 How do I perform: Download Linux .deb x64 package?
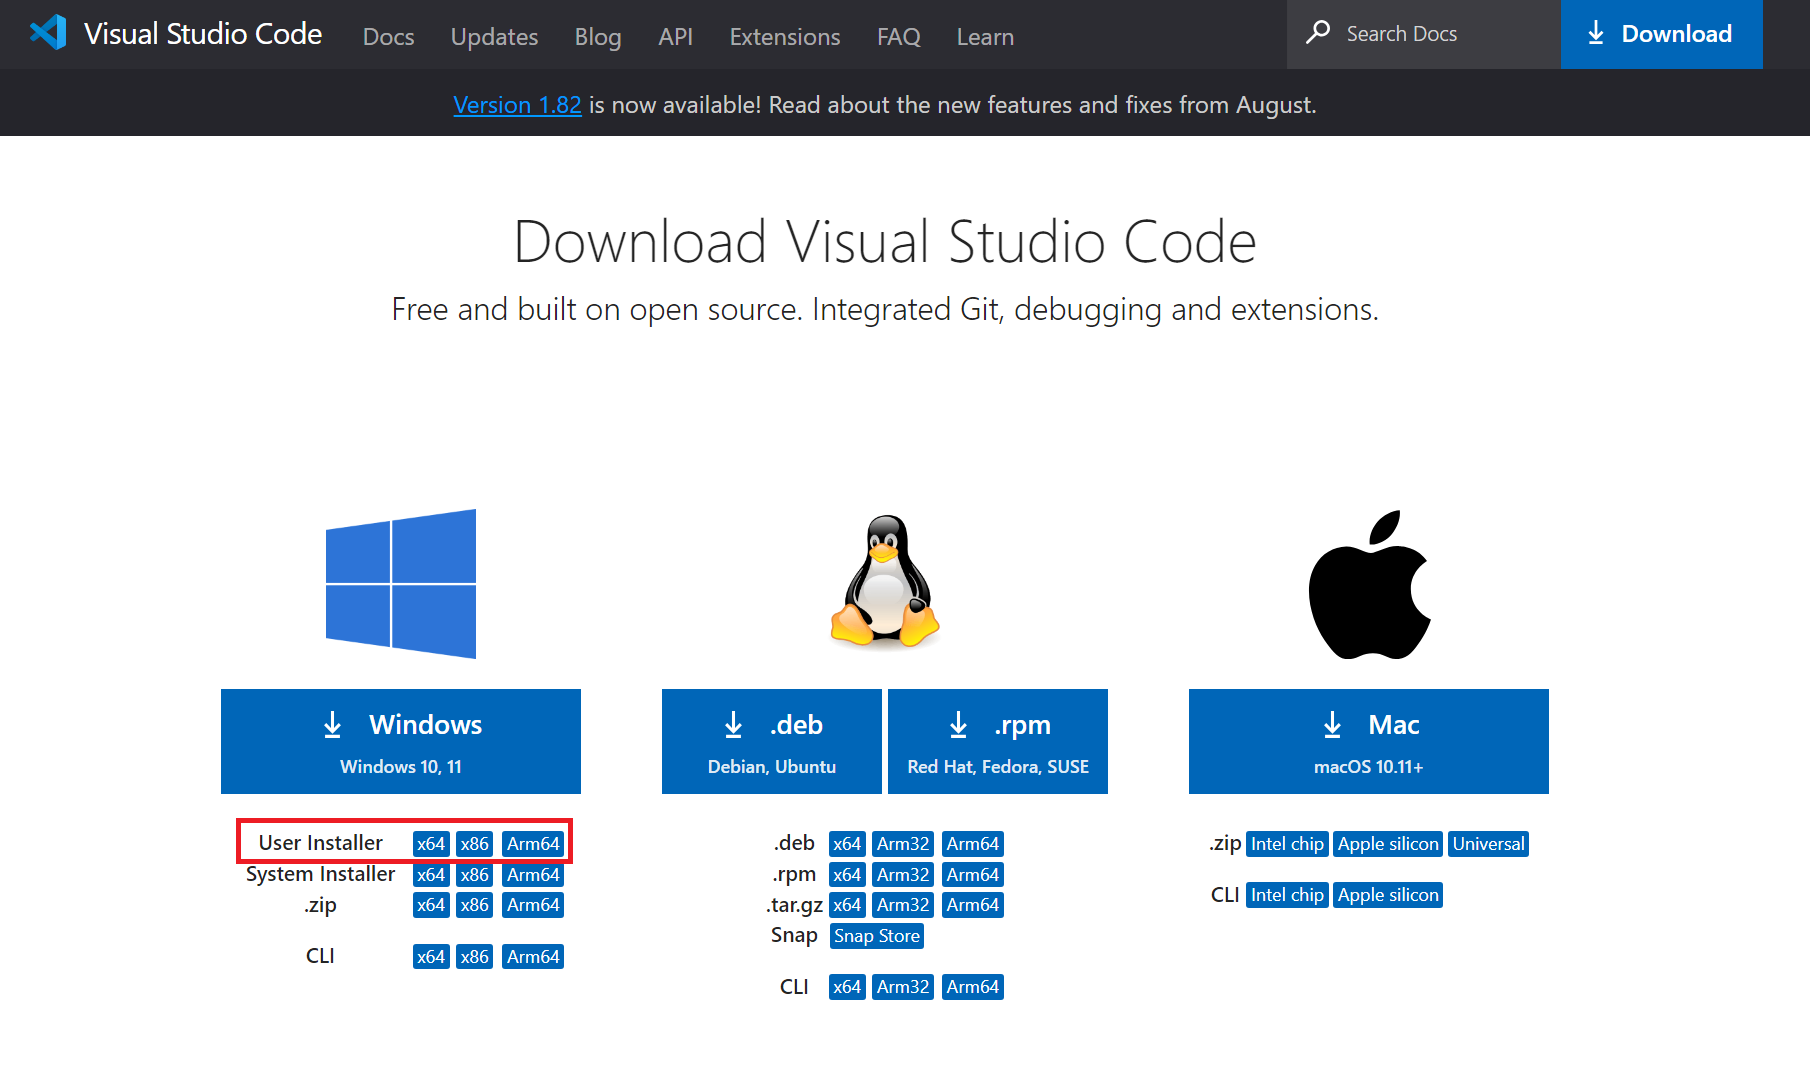tap(847, 844)
